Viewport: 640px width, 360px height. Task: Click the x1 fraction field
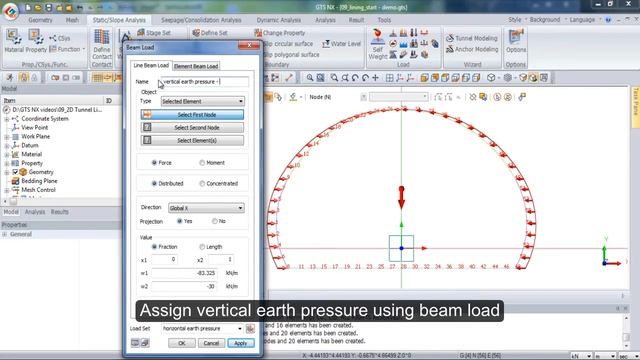164,260
